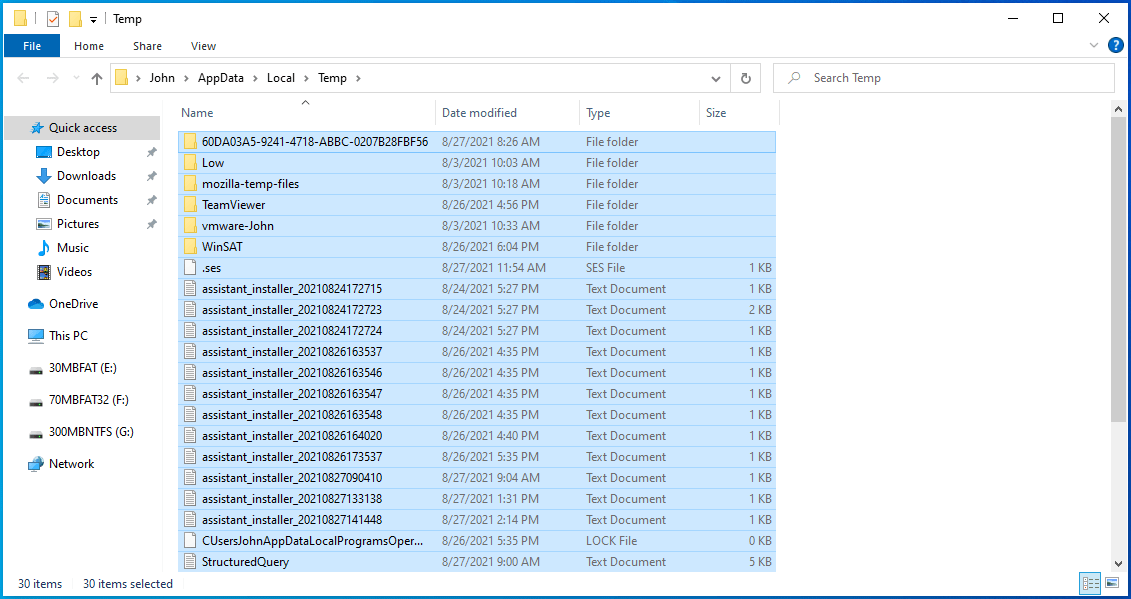Viewport: 1131px width, 599px height.
Task: Click AppData in the address breadcrumb
Action: pos(221,78)
